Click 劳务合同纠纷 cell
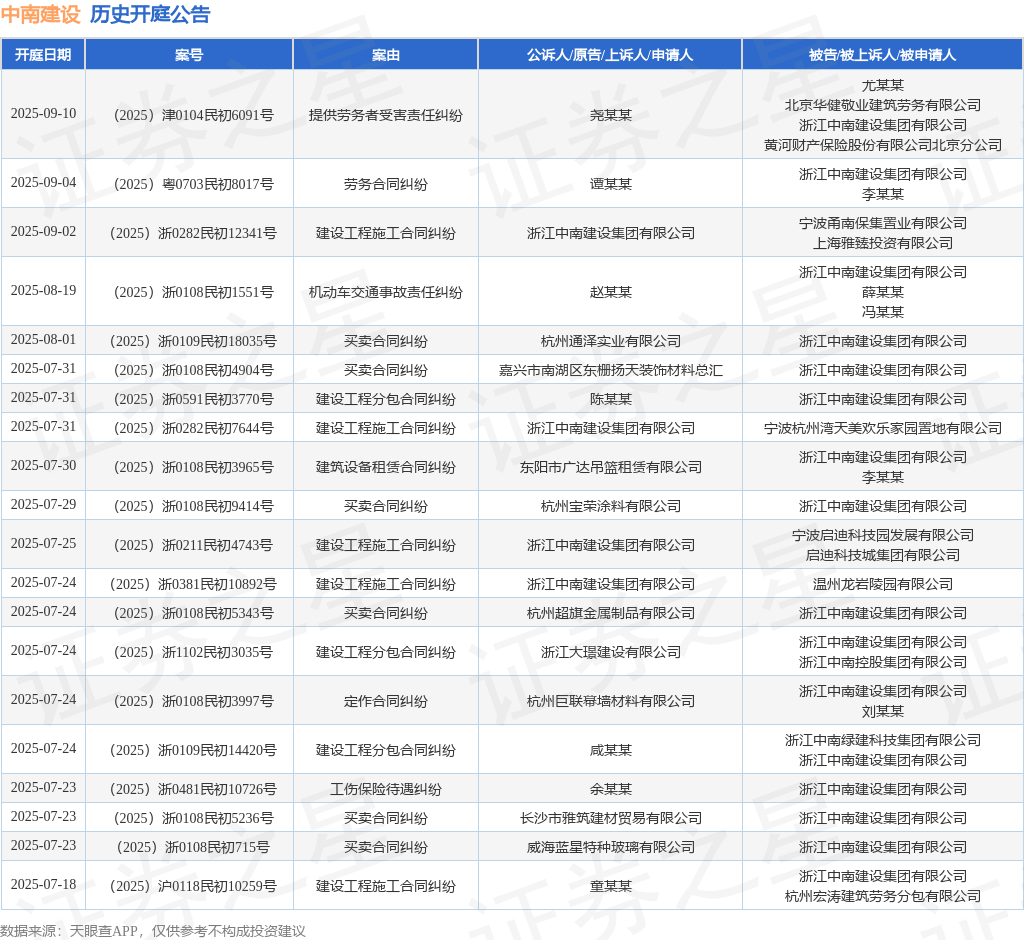 pyautogui.click(x=385, y=184)
